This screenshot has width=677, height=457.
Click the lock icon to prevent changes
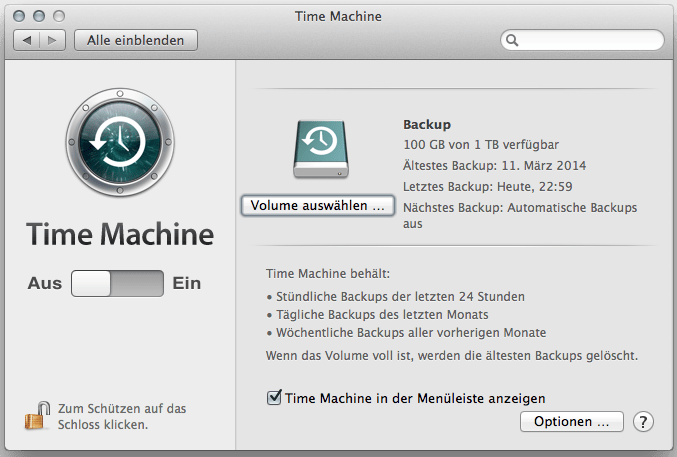(x=37, y=416)
